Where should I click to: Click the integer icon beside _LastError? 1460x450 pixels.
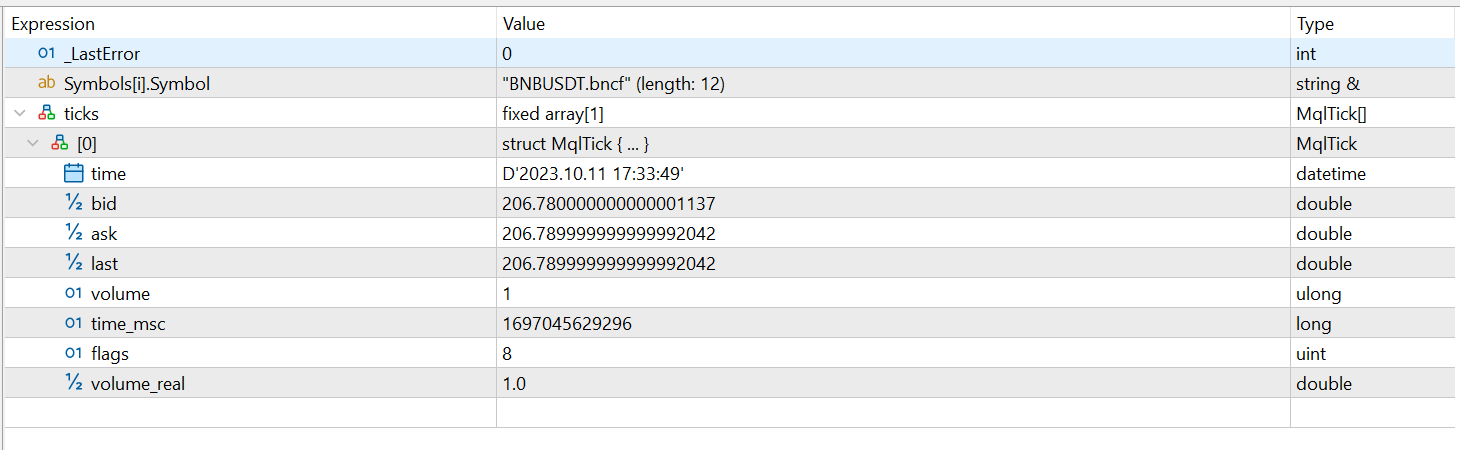click(46, 54)
